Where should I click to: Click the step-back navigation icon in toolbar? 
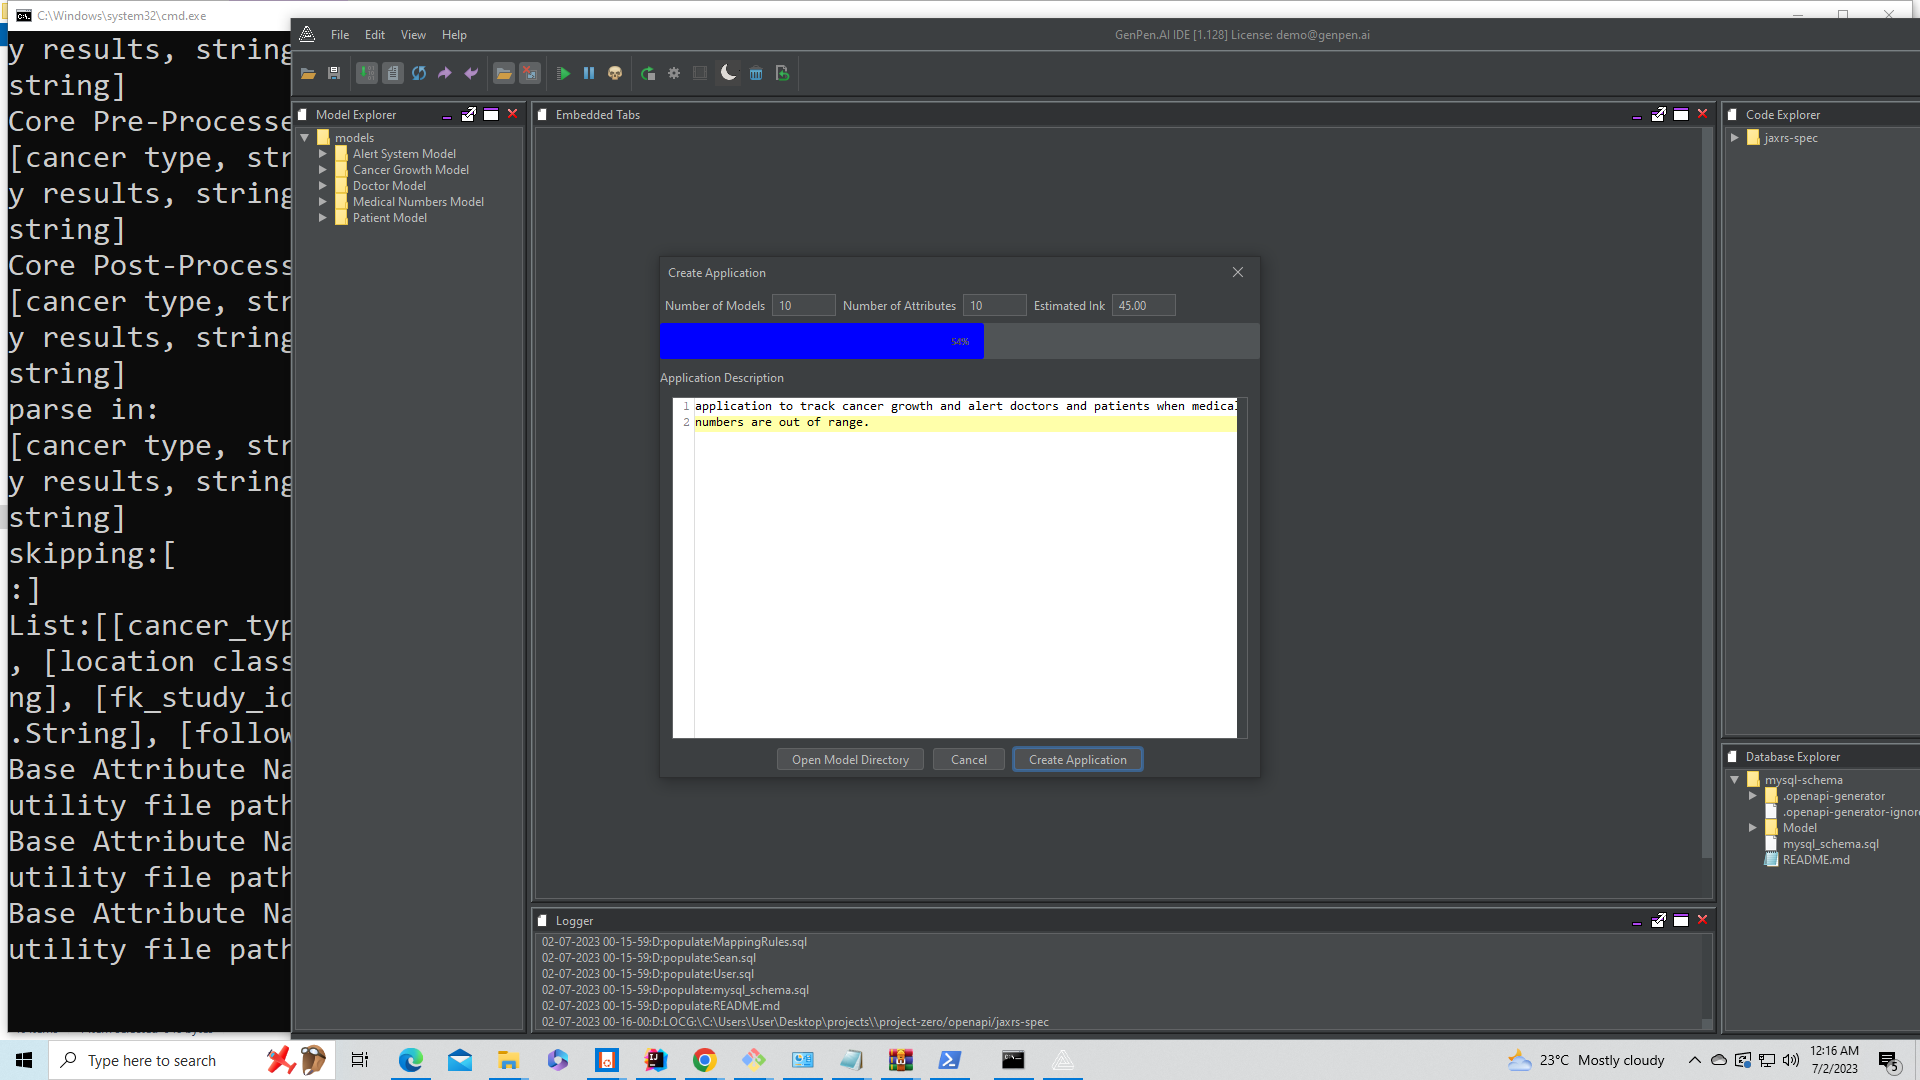tap(472, 73)
